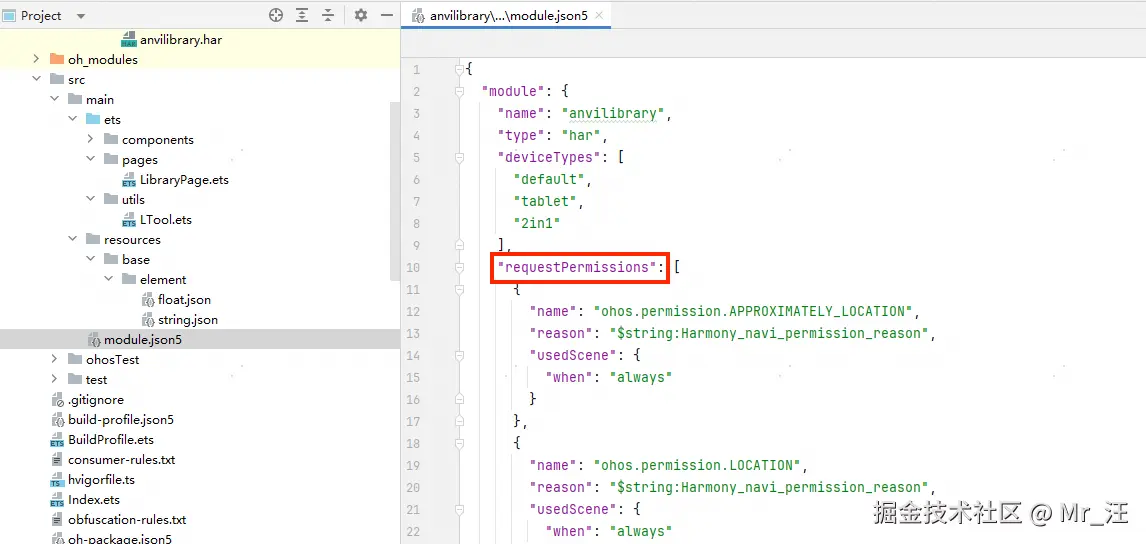The width and height of the screenshot is (1146, 544).
Task: Open Index.ets file
Action: point(94,500)
